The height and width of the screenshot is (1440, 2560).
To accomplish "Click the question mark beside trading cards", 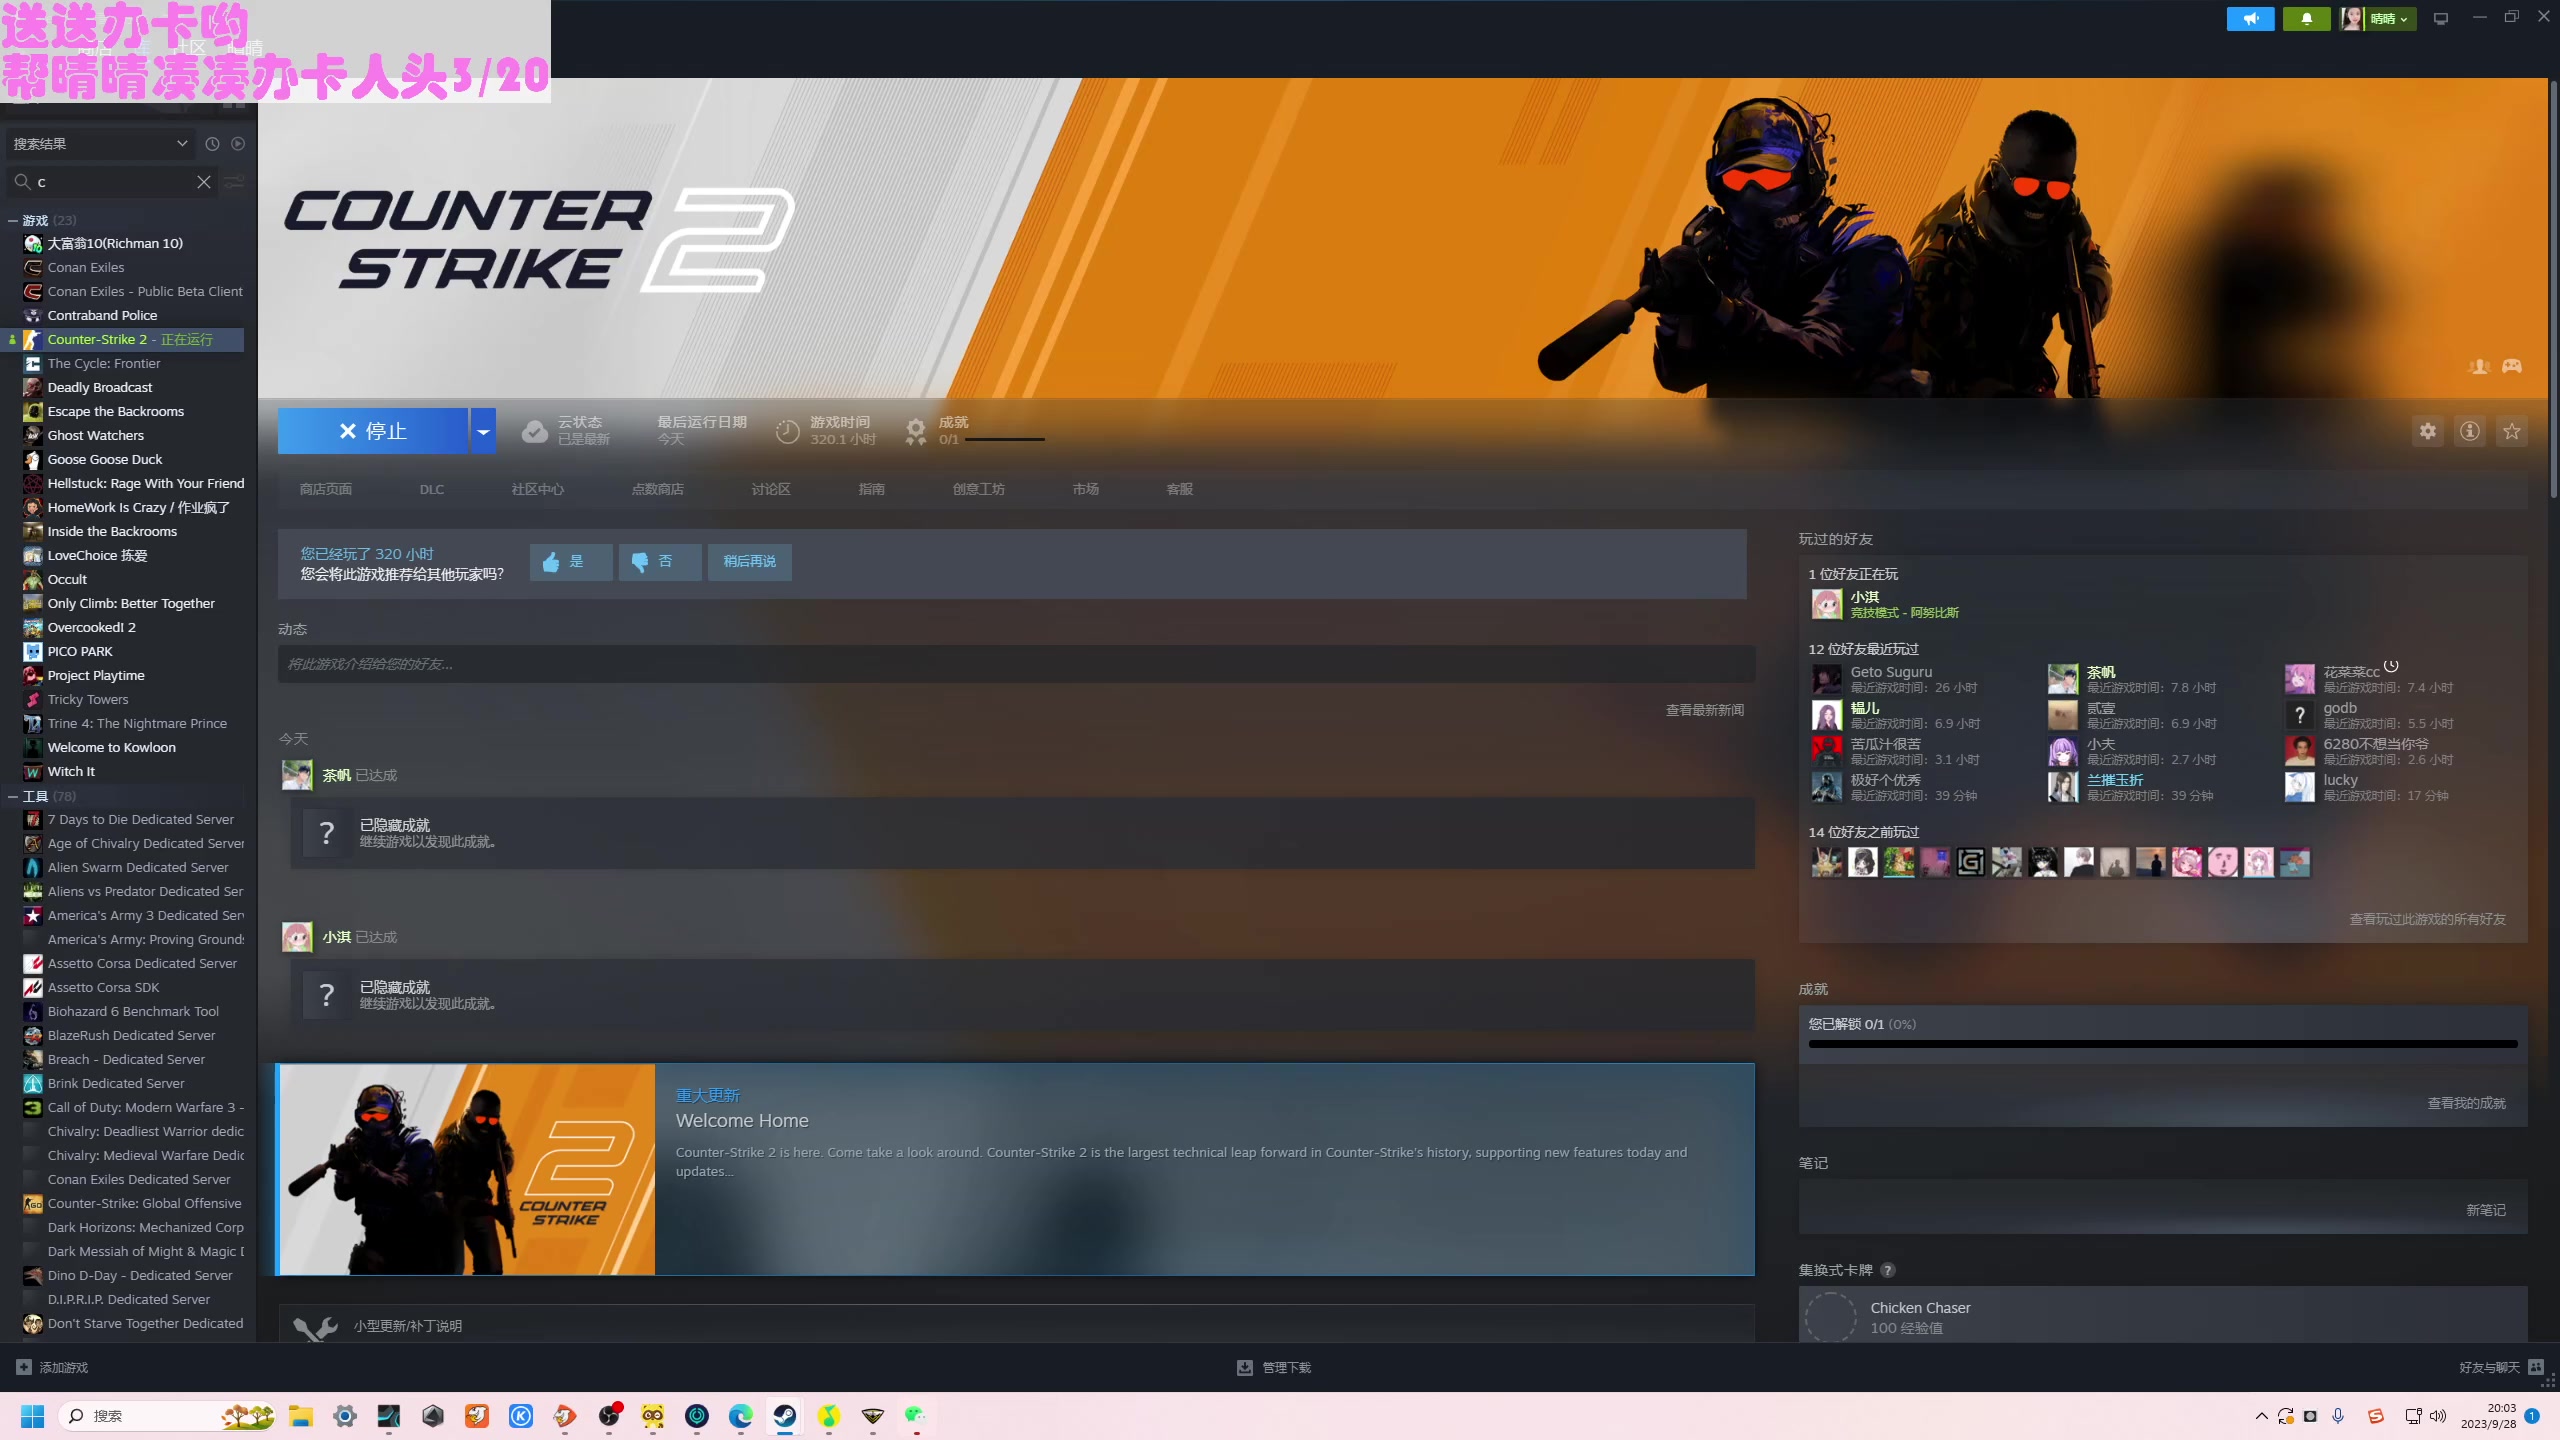I will point(1888,1270).
